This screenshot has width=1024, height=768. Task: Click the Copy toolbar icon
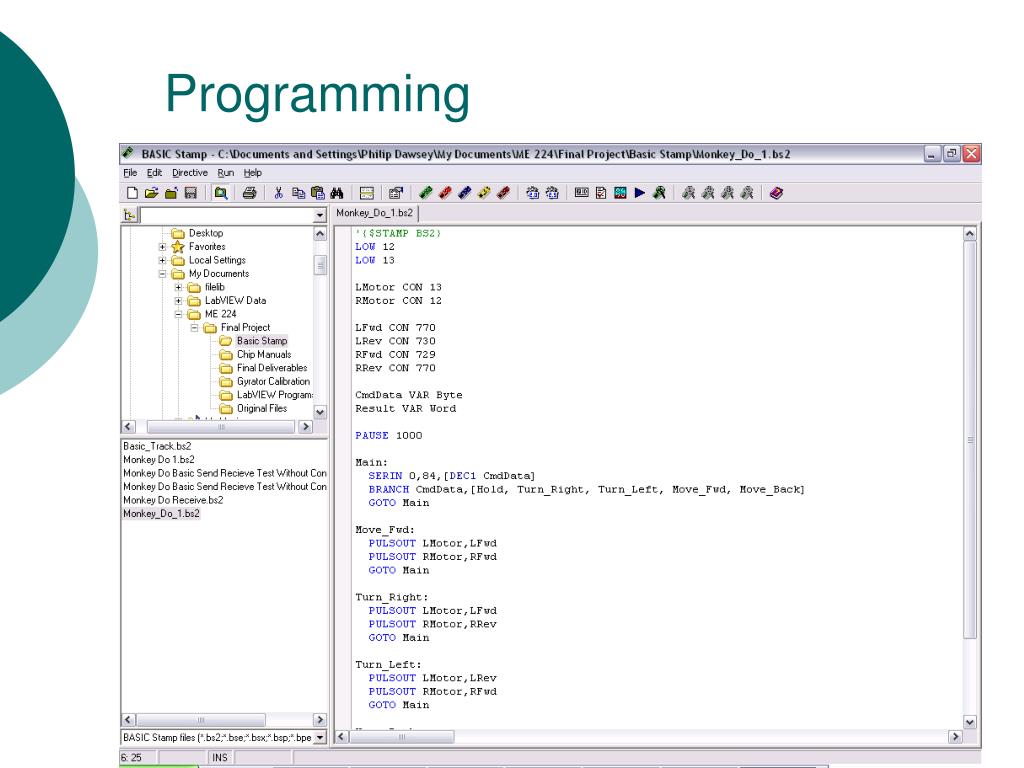pyautogui.click(x=298, y=193)
